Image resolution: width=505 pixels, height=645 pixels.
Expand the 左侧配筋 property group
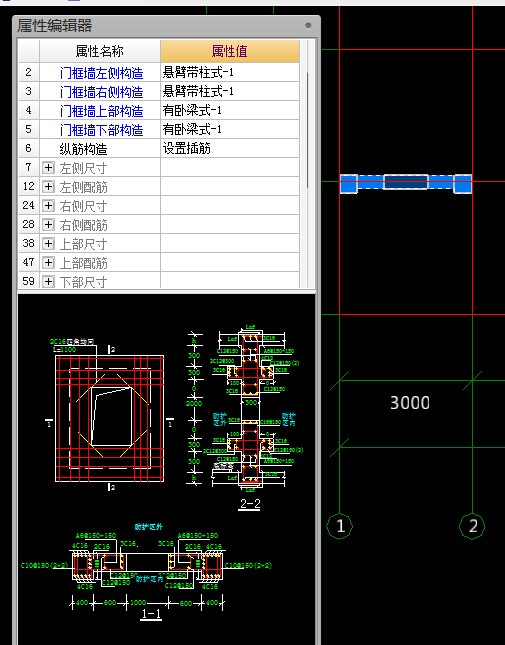(x=49, y=186)
